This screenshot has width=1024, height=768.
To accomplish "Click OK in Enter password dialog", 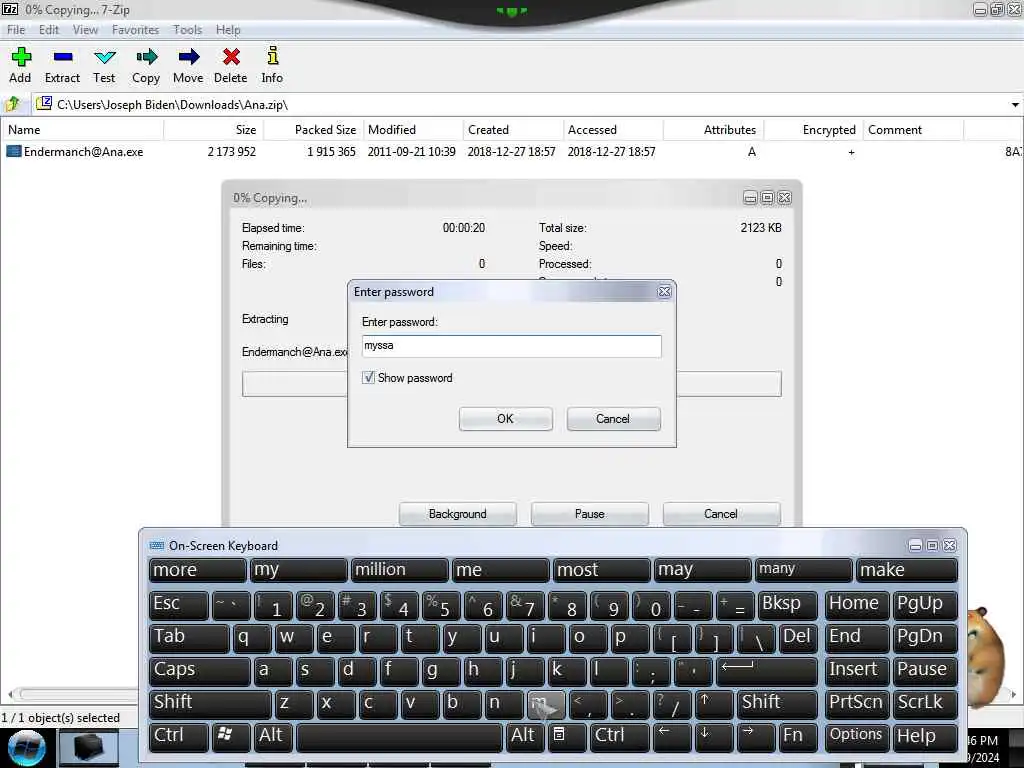I will coord(505,419).
